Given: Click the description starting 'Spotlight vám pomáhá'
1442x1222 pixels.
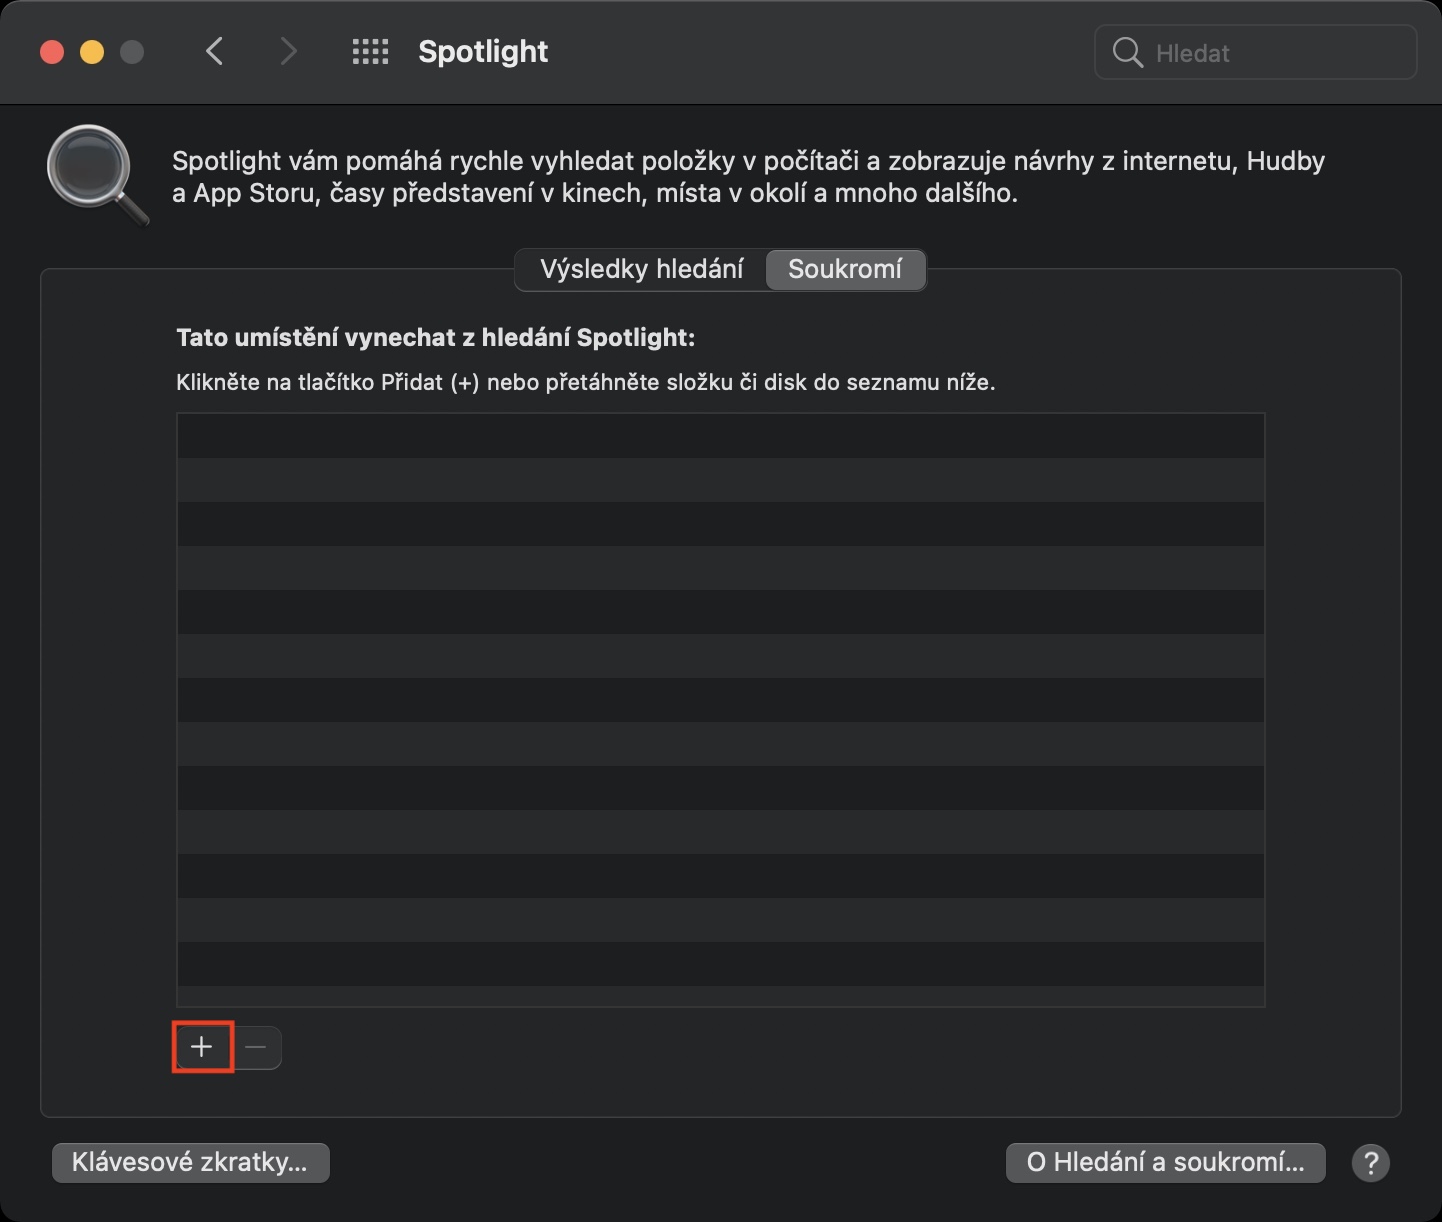Looking at the screenshot, I should point(748,177).
